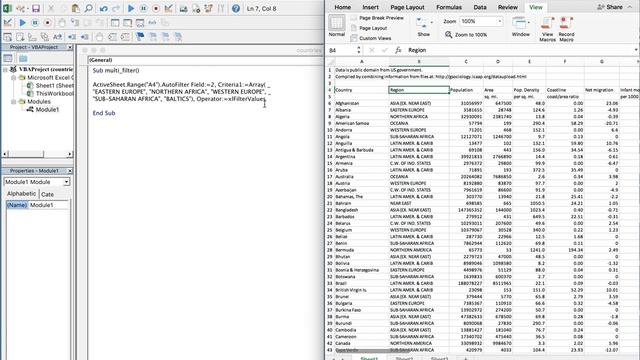Stop the macro with the top toolbar reset button
Screen dimensions: 640x360
156,8
